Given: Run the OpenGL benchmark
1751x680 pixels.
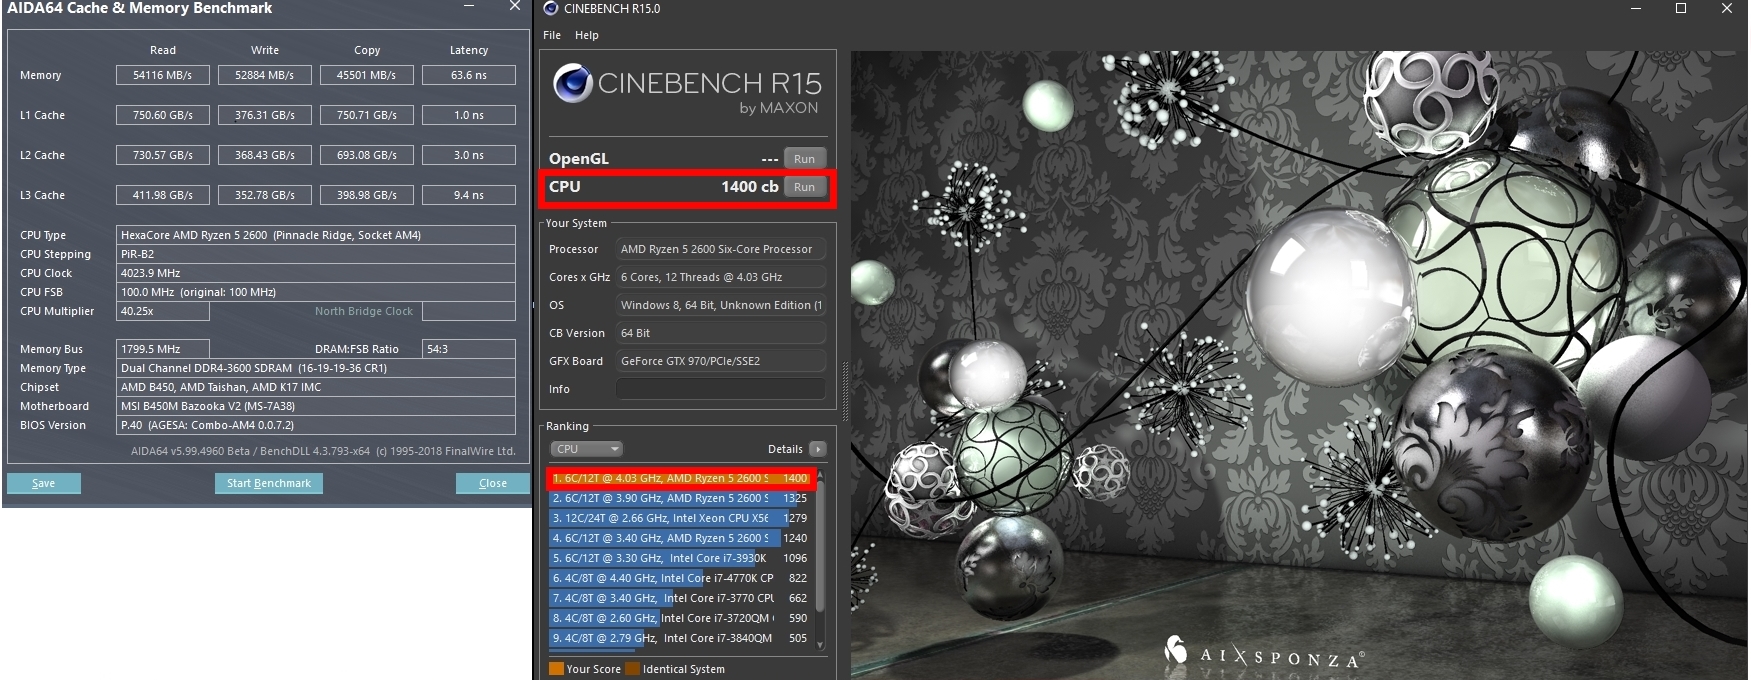Looking at the screenshot, I should pyautogui.click(x=804, y=159).
